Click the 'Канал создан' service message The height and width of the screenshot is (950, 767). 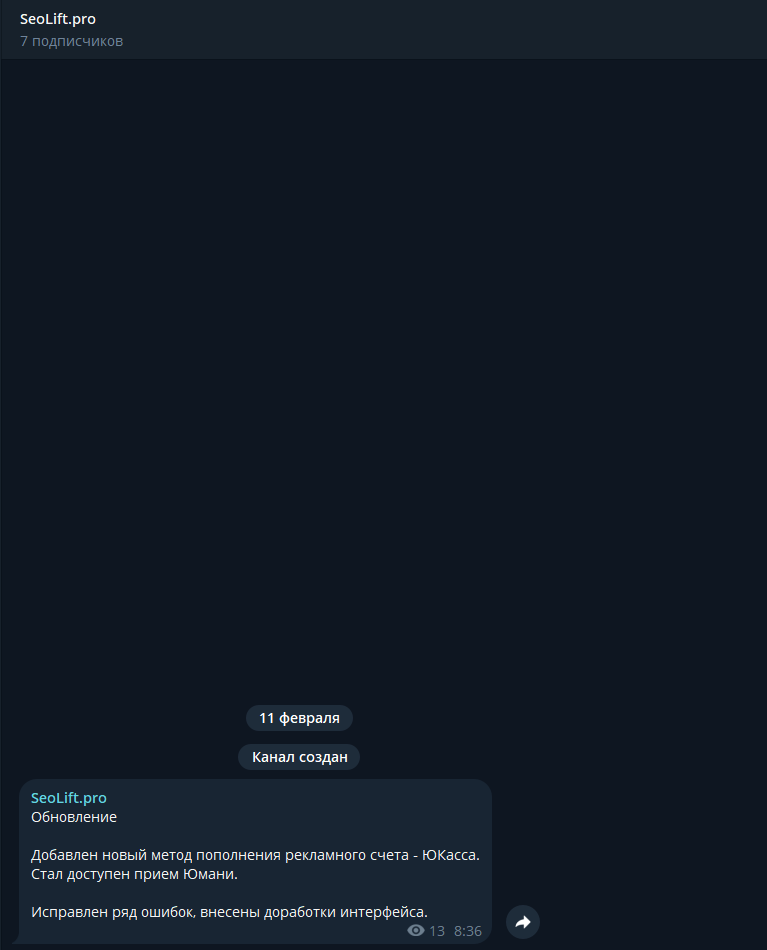pos(299,757)
